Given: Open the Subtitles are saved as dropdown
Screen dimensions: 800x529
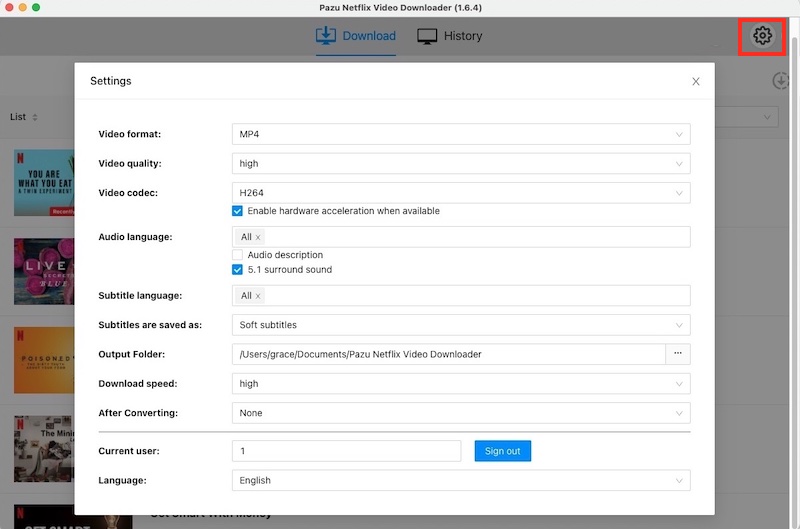Looking at the screenshot, I should (461, 325).
